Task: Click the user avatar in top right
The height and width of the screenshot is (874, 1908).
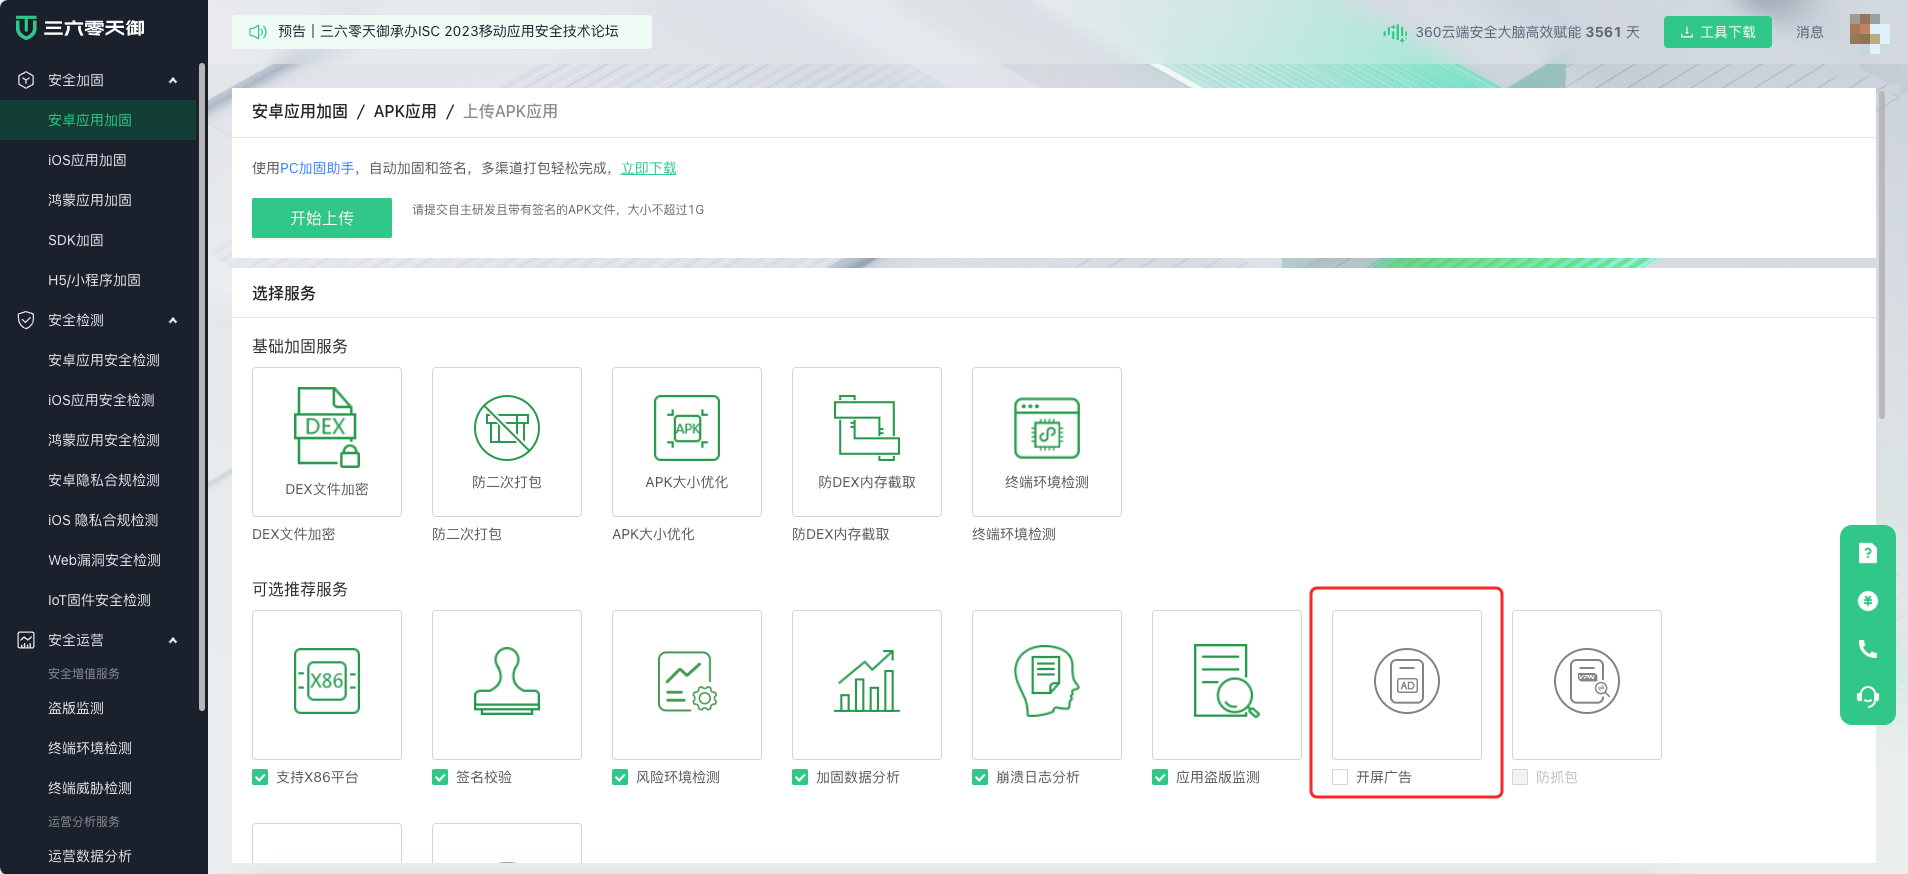Action: [1866, 31]
